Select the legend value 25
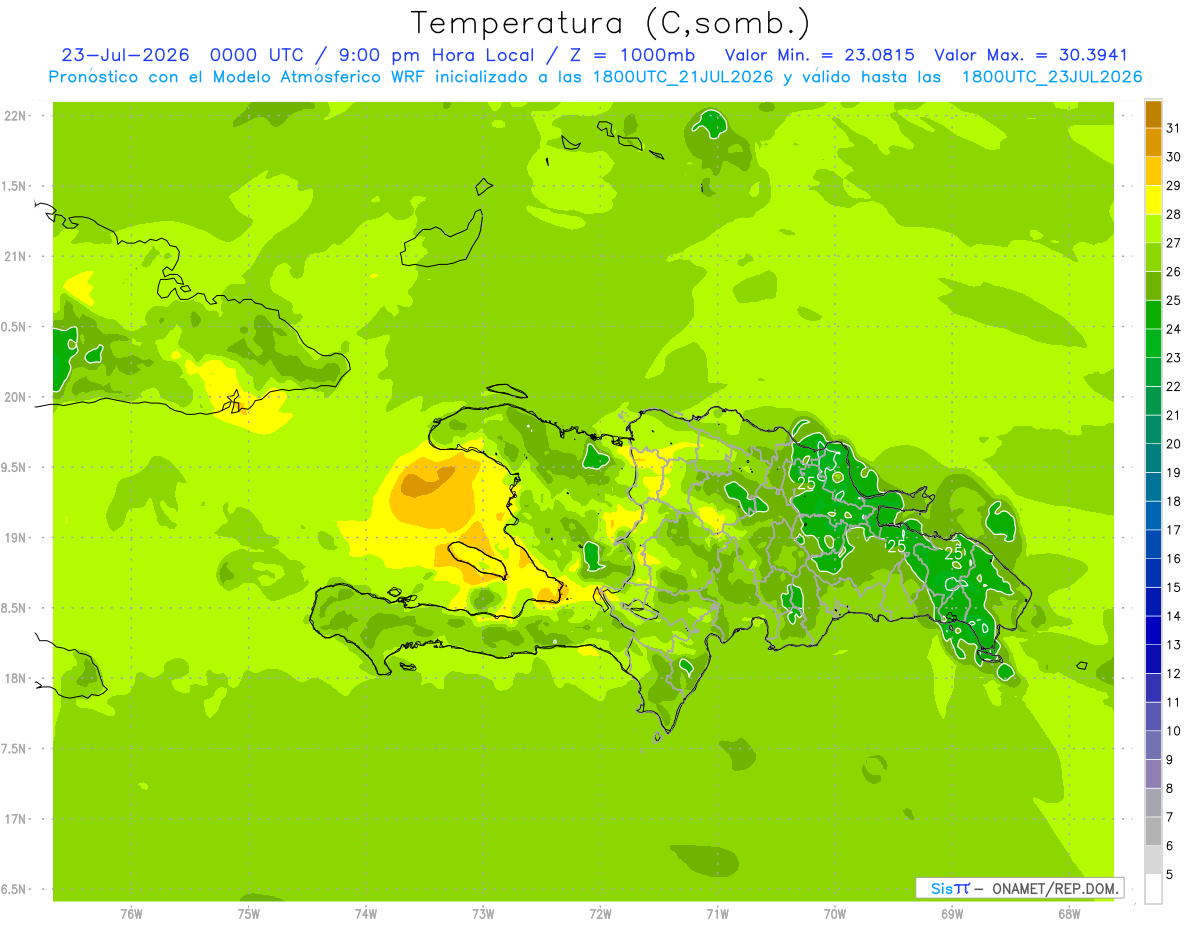 pyautogui.click(x=1174, y=300)
